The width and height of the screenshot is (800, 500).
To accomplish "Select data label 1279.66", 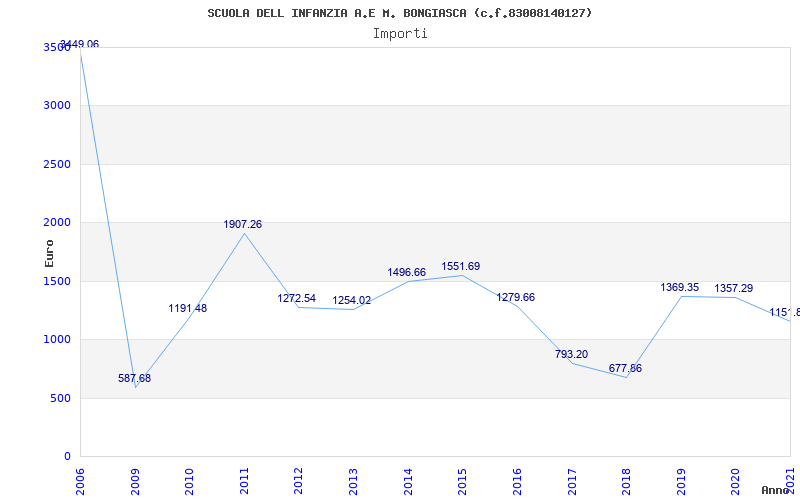I will coord(516,297).
